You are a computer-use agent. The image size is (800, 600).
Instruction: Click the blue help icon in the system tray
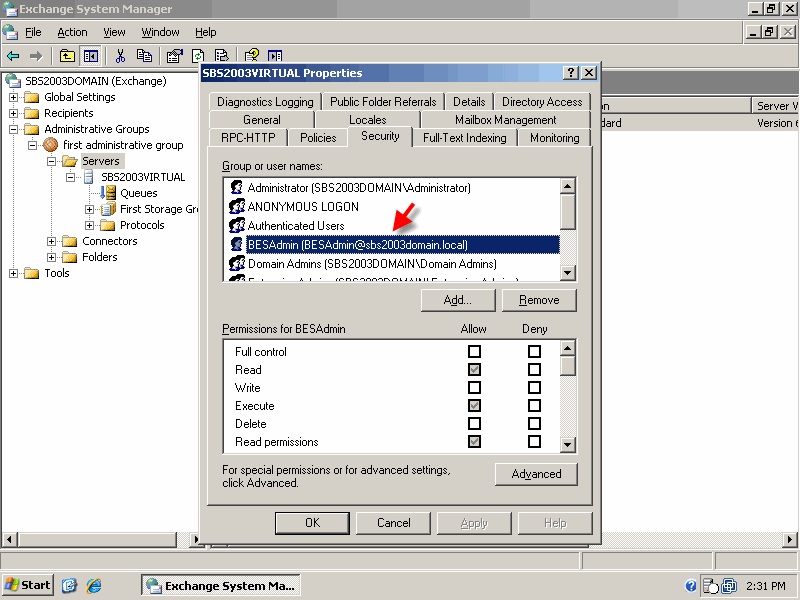click(x=690, y=586)
